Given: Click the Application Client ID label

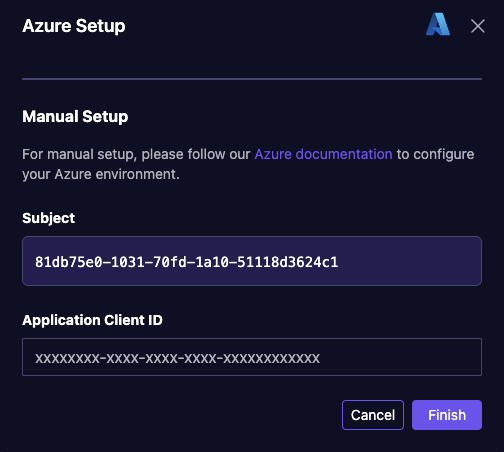Looking at the screenshot, I should [92, 320].
